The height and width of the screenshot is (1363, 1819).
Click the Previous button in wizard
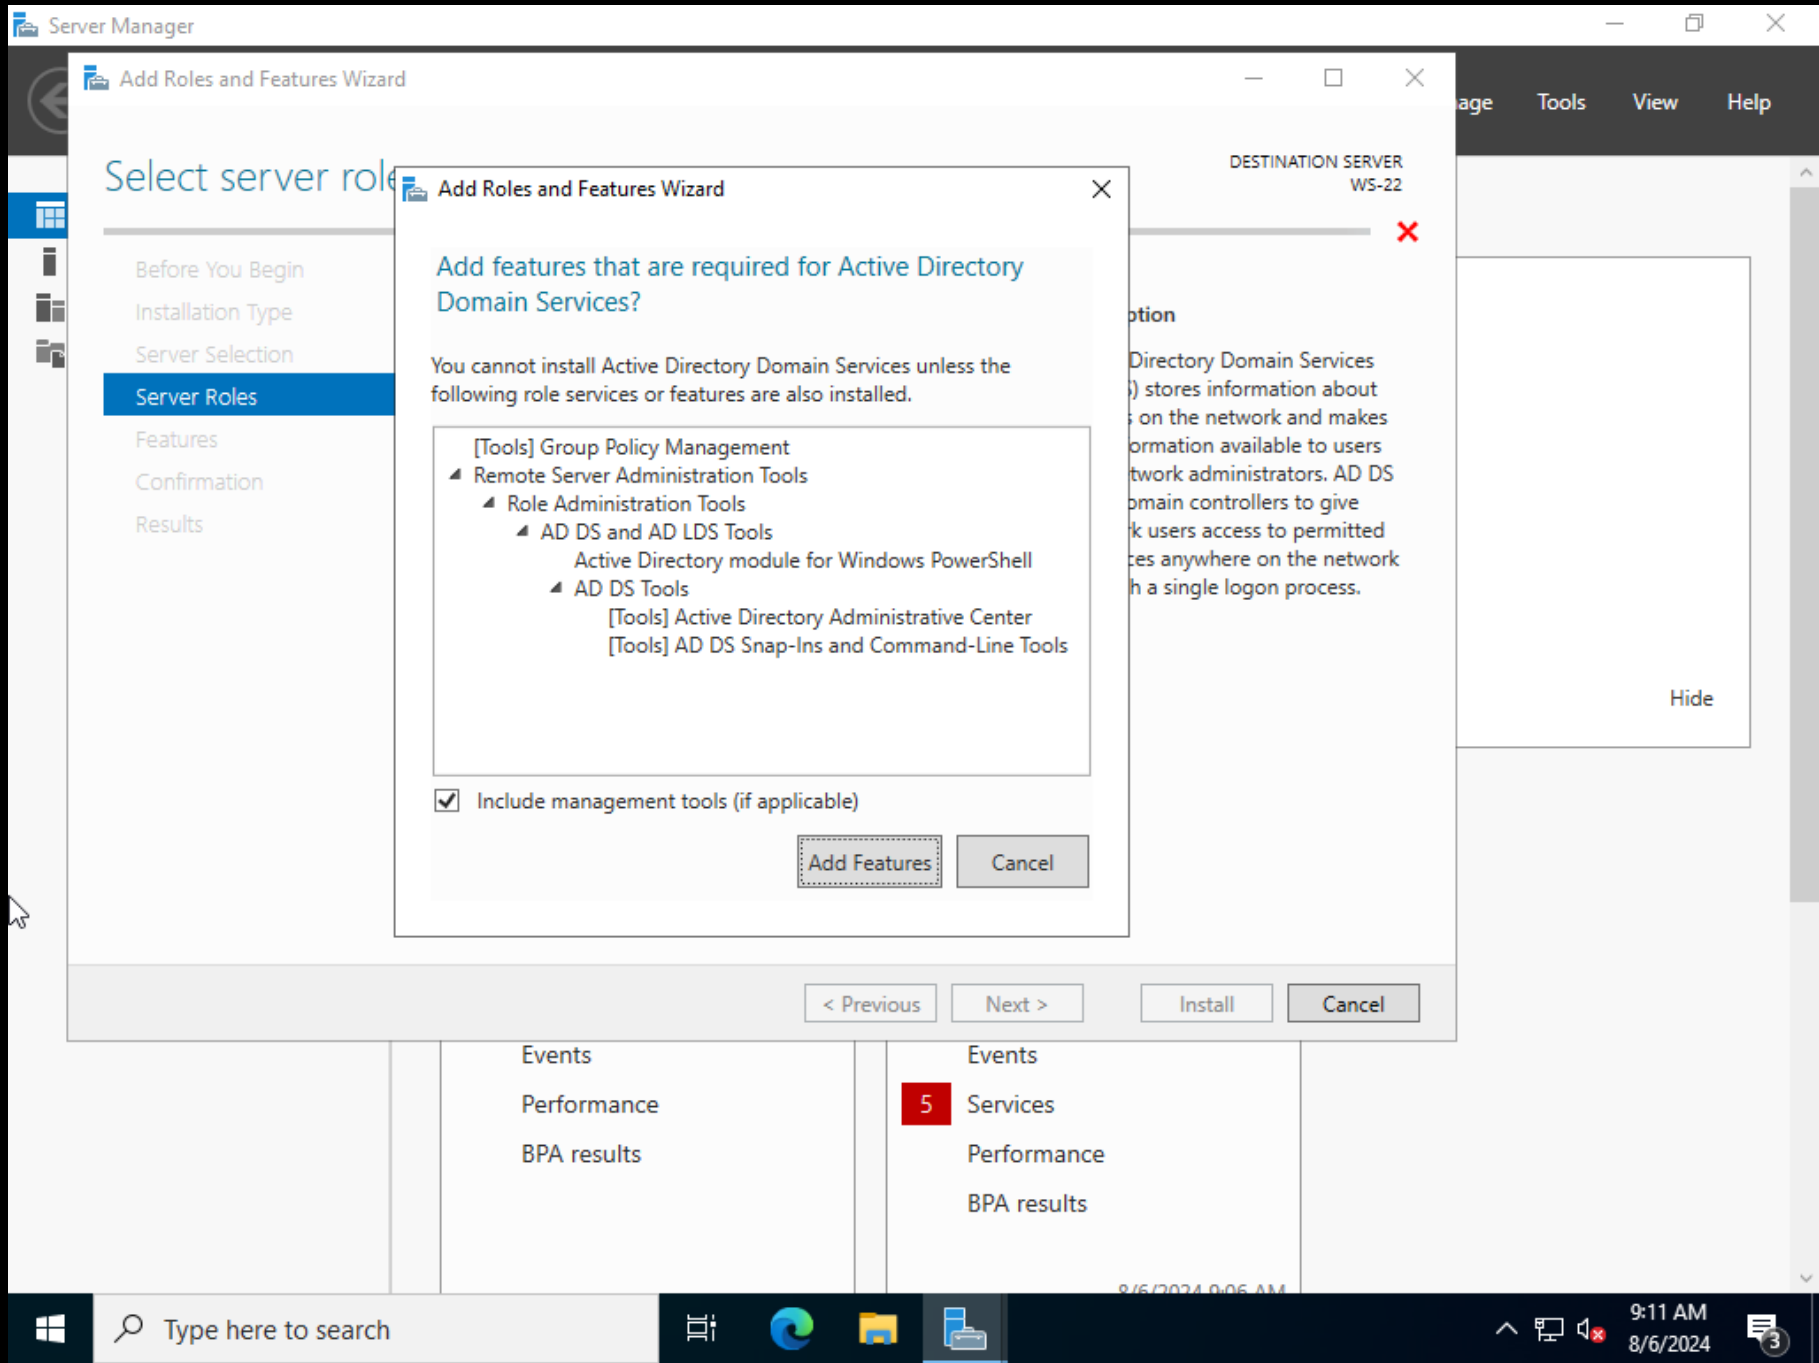point(870,1004)
